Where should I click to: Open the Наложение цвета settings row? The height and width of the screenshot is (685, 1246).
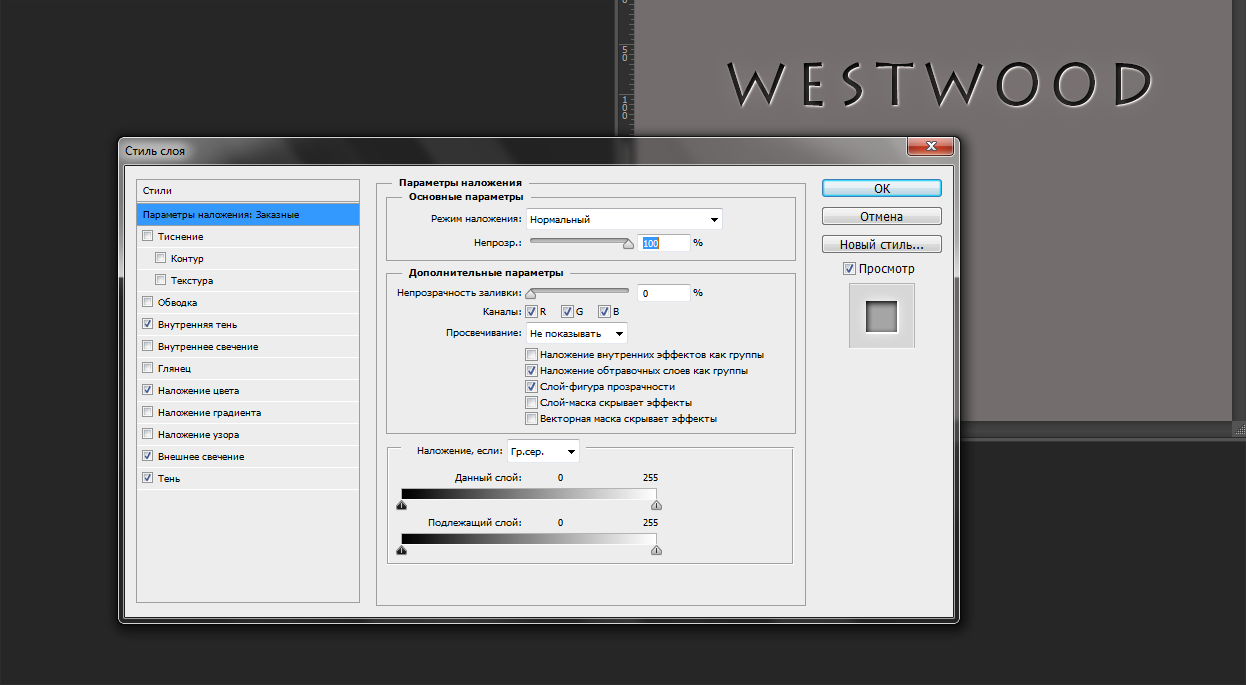(x=247, y=391)
